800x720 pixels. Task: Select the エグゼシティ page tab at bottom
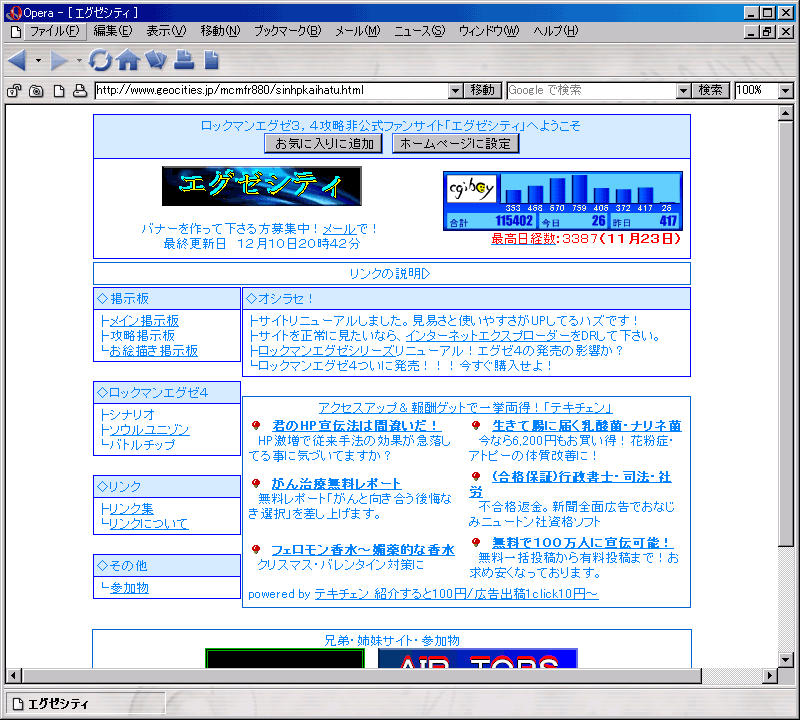pyautogui.click(x=85, y=704)
